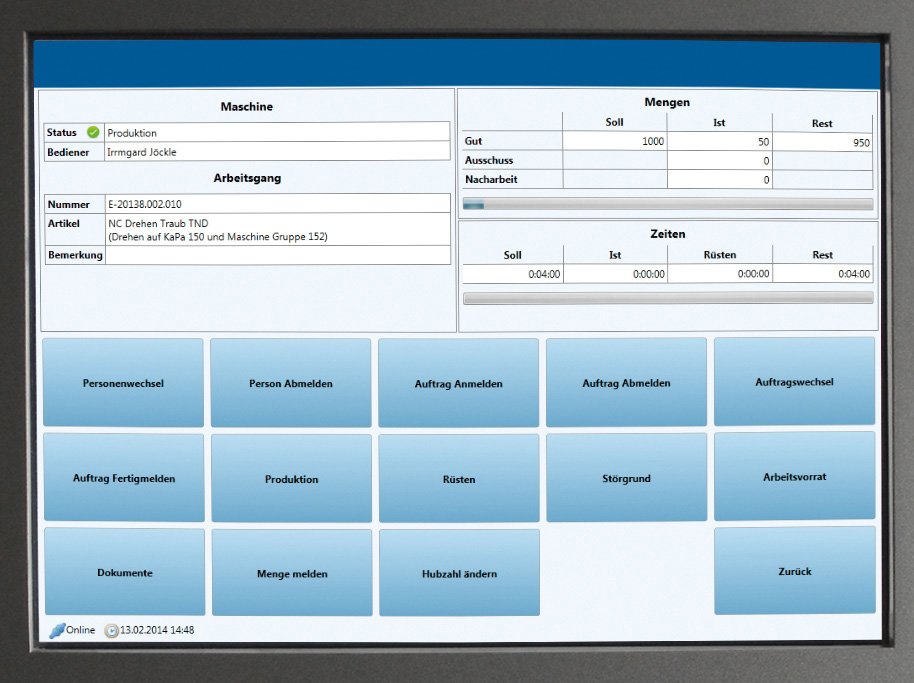
Task: Choose Auftrag Abmelden
Action: coord(626,382)
